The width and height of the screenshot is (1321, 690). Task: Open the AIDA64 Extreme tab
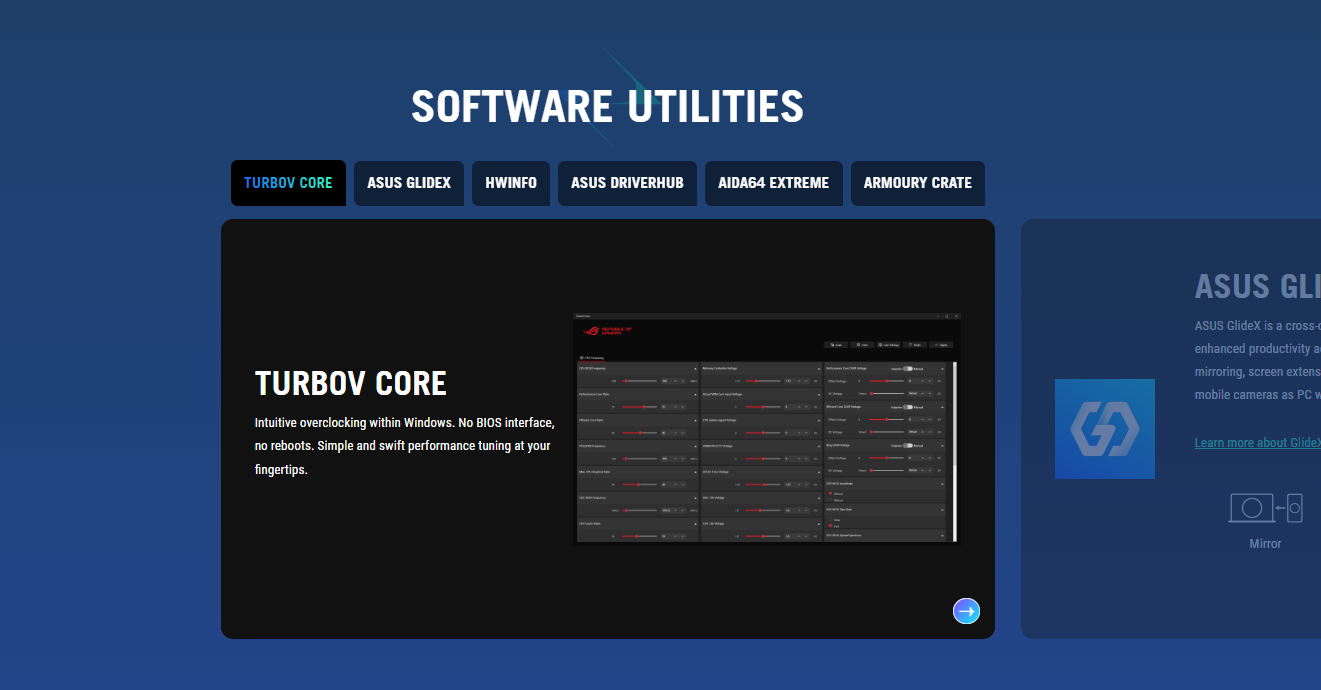[773, 183]
